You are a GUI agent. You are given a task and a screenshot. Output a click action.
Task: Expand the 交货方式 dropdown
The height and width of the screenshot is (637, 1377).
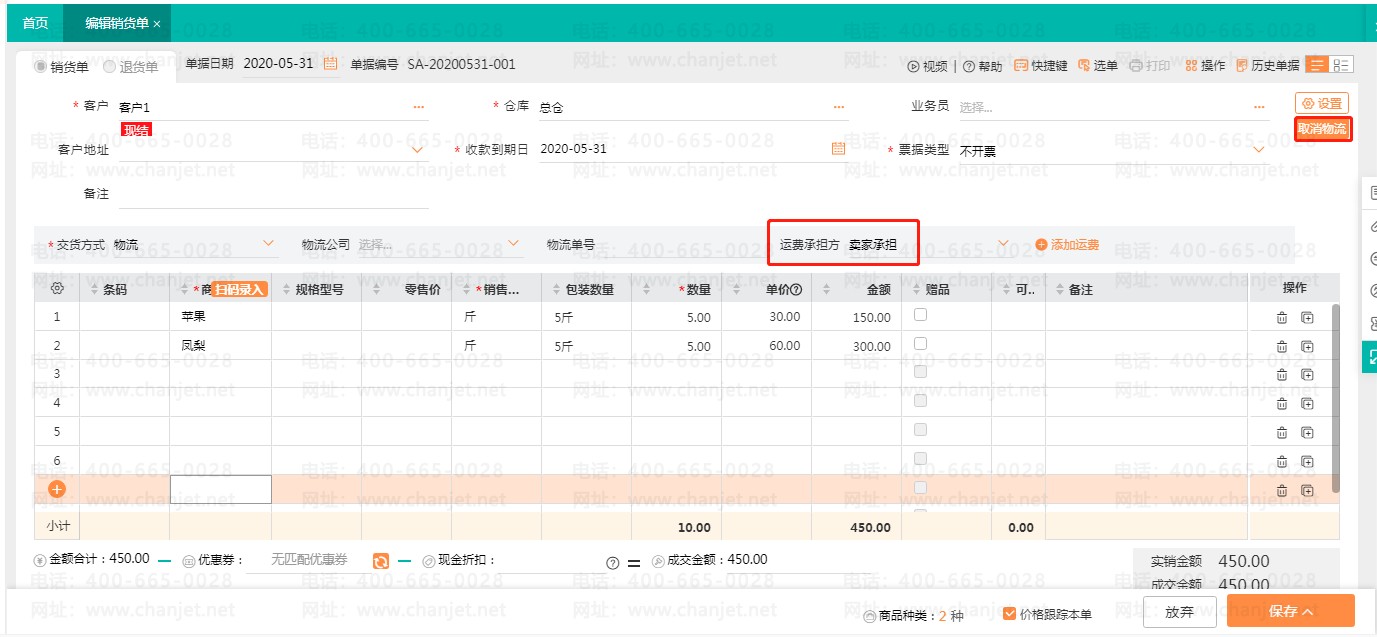pos(268,243)
